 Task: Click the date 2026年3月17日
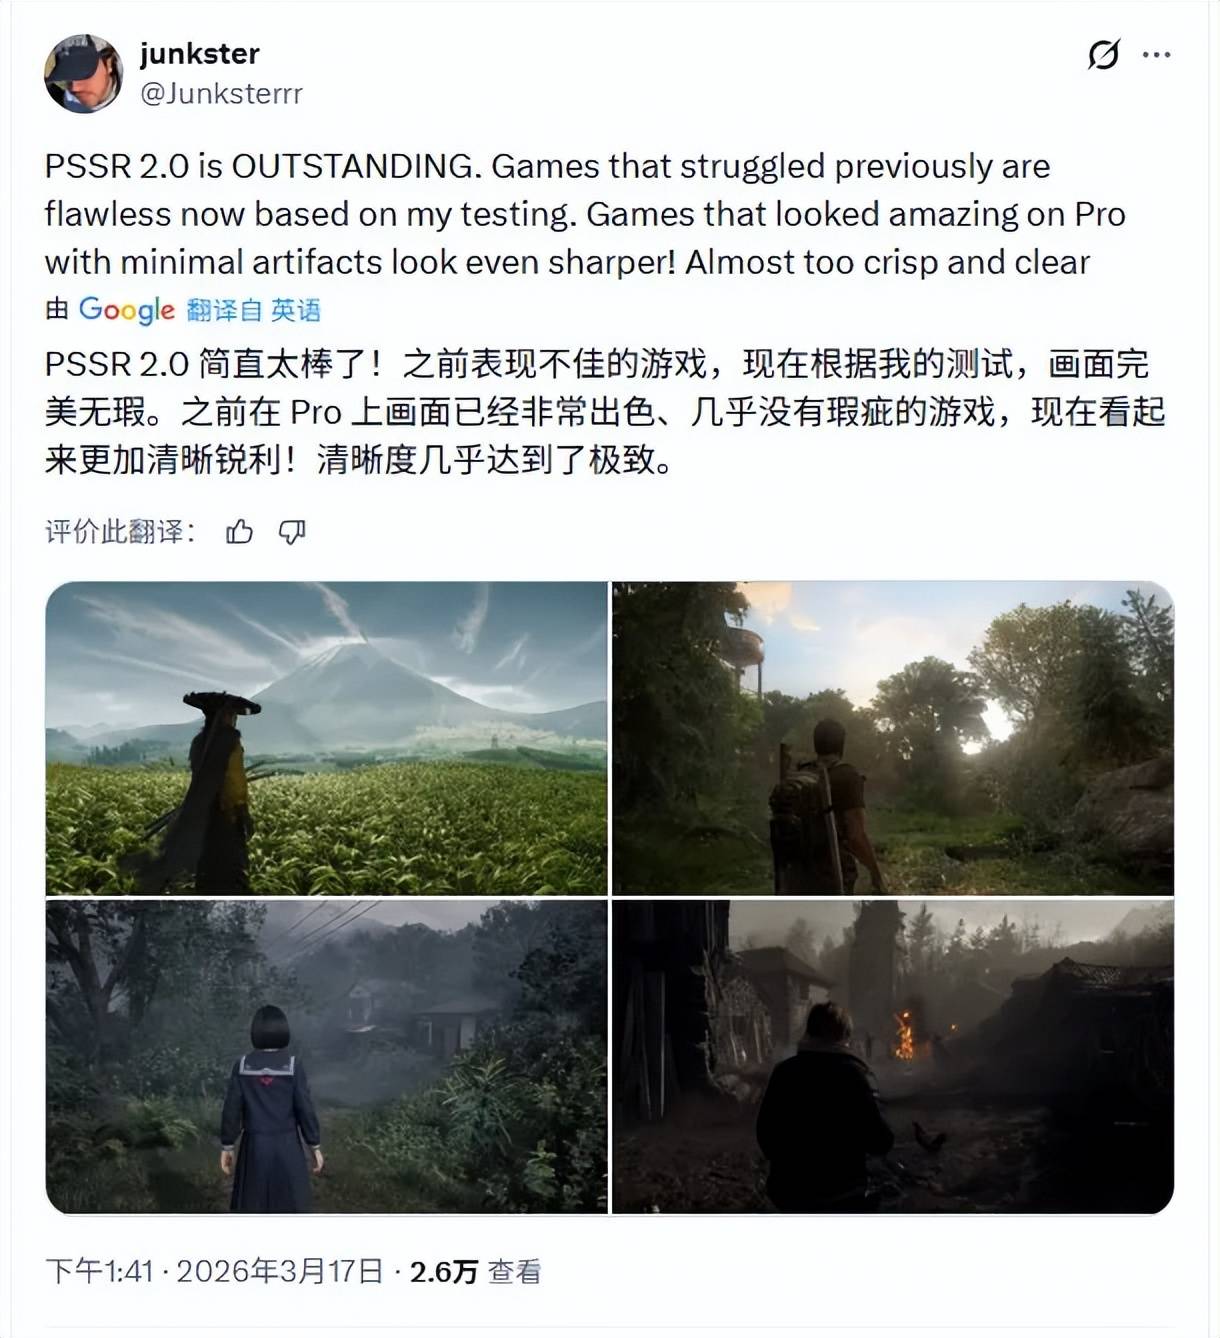[x=281, y=1271]
